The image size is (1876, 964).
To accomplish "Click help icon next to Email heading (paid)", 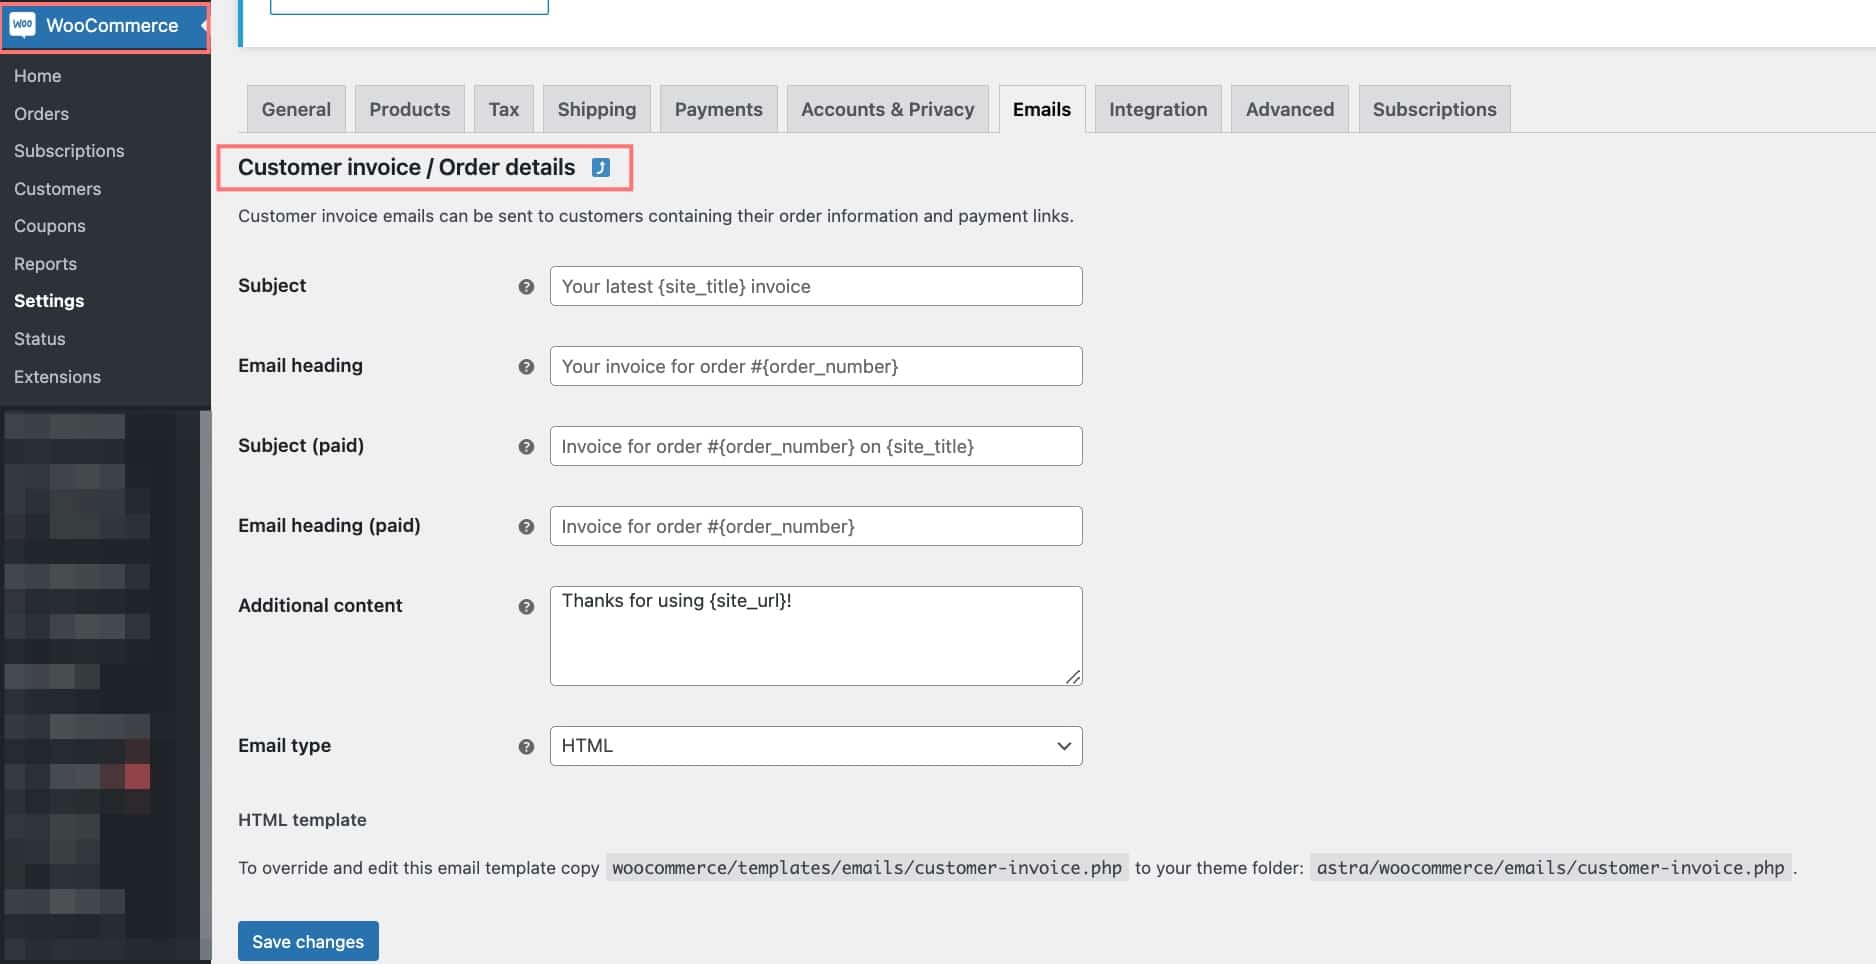I will (x=526, y=526).
